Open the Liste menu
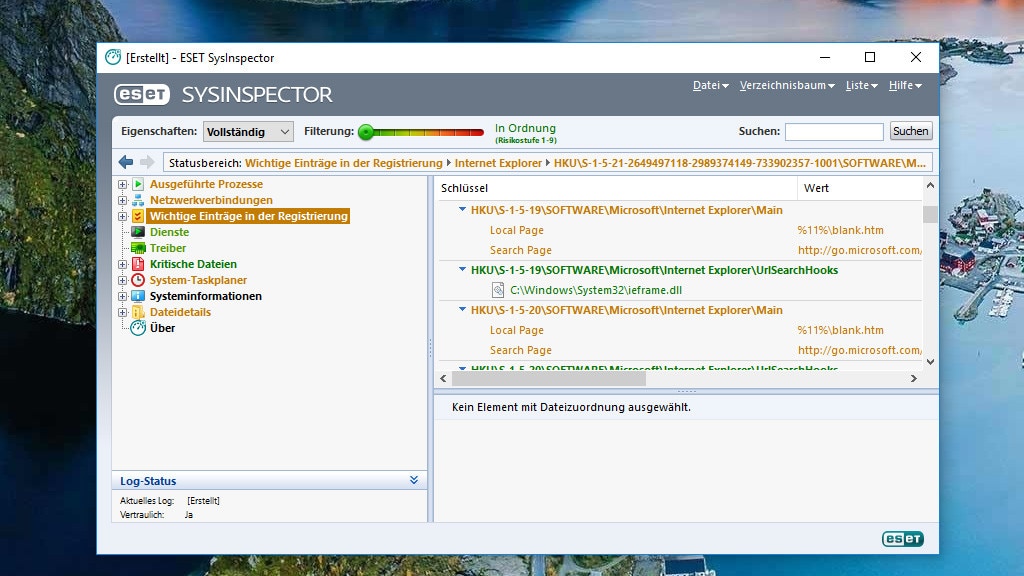The image size is (1024, 576). point(861,86)
